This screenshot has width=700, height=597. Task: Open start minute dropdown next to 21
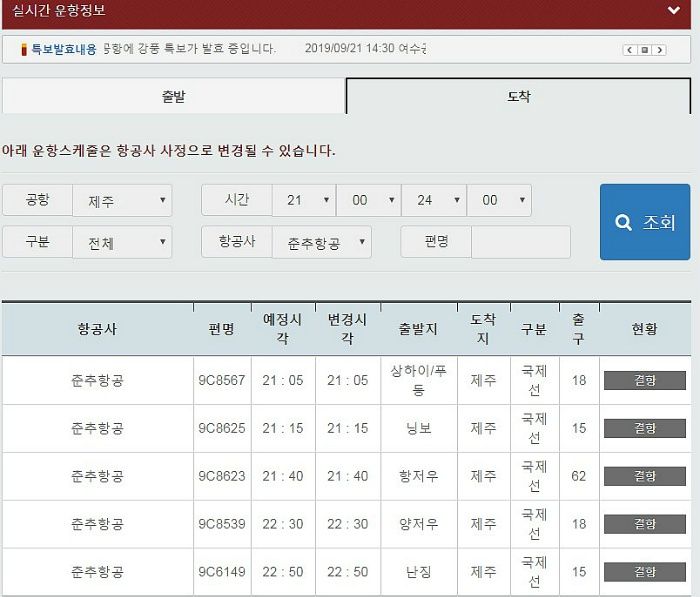pyautogui.click(x=369, y=200)
